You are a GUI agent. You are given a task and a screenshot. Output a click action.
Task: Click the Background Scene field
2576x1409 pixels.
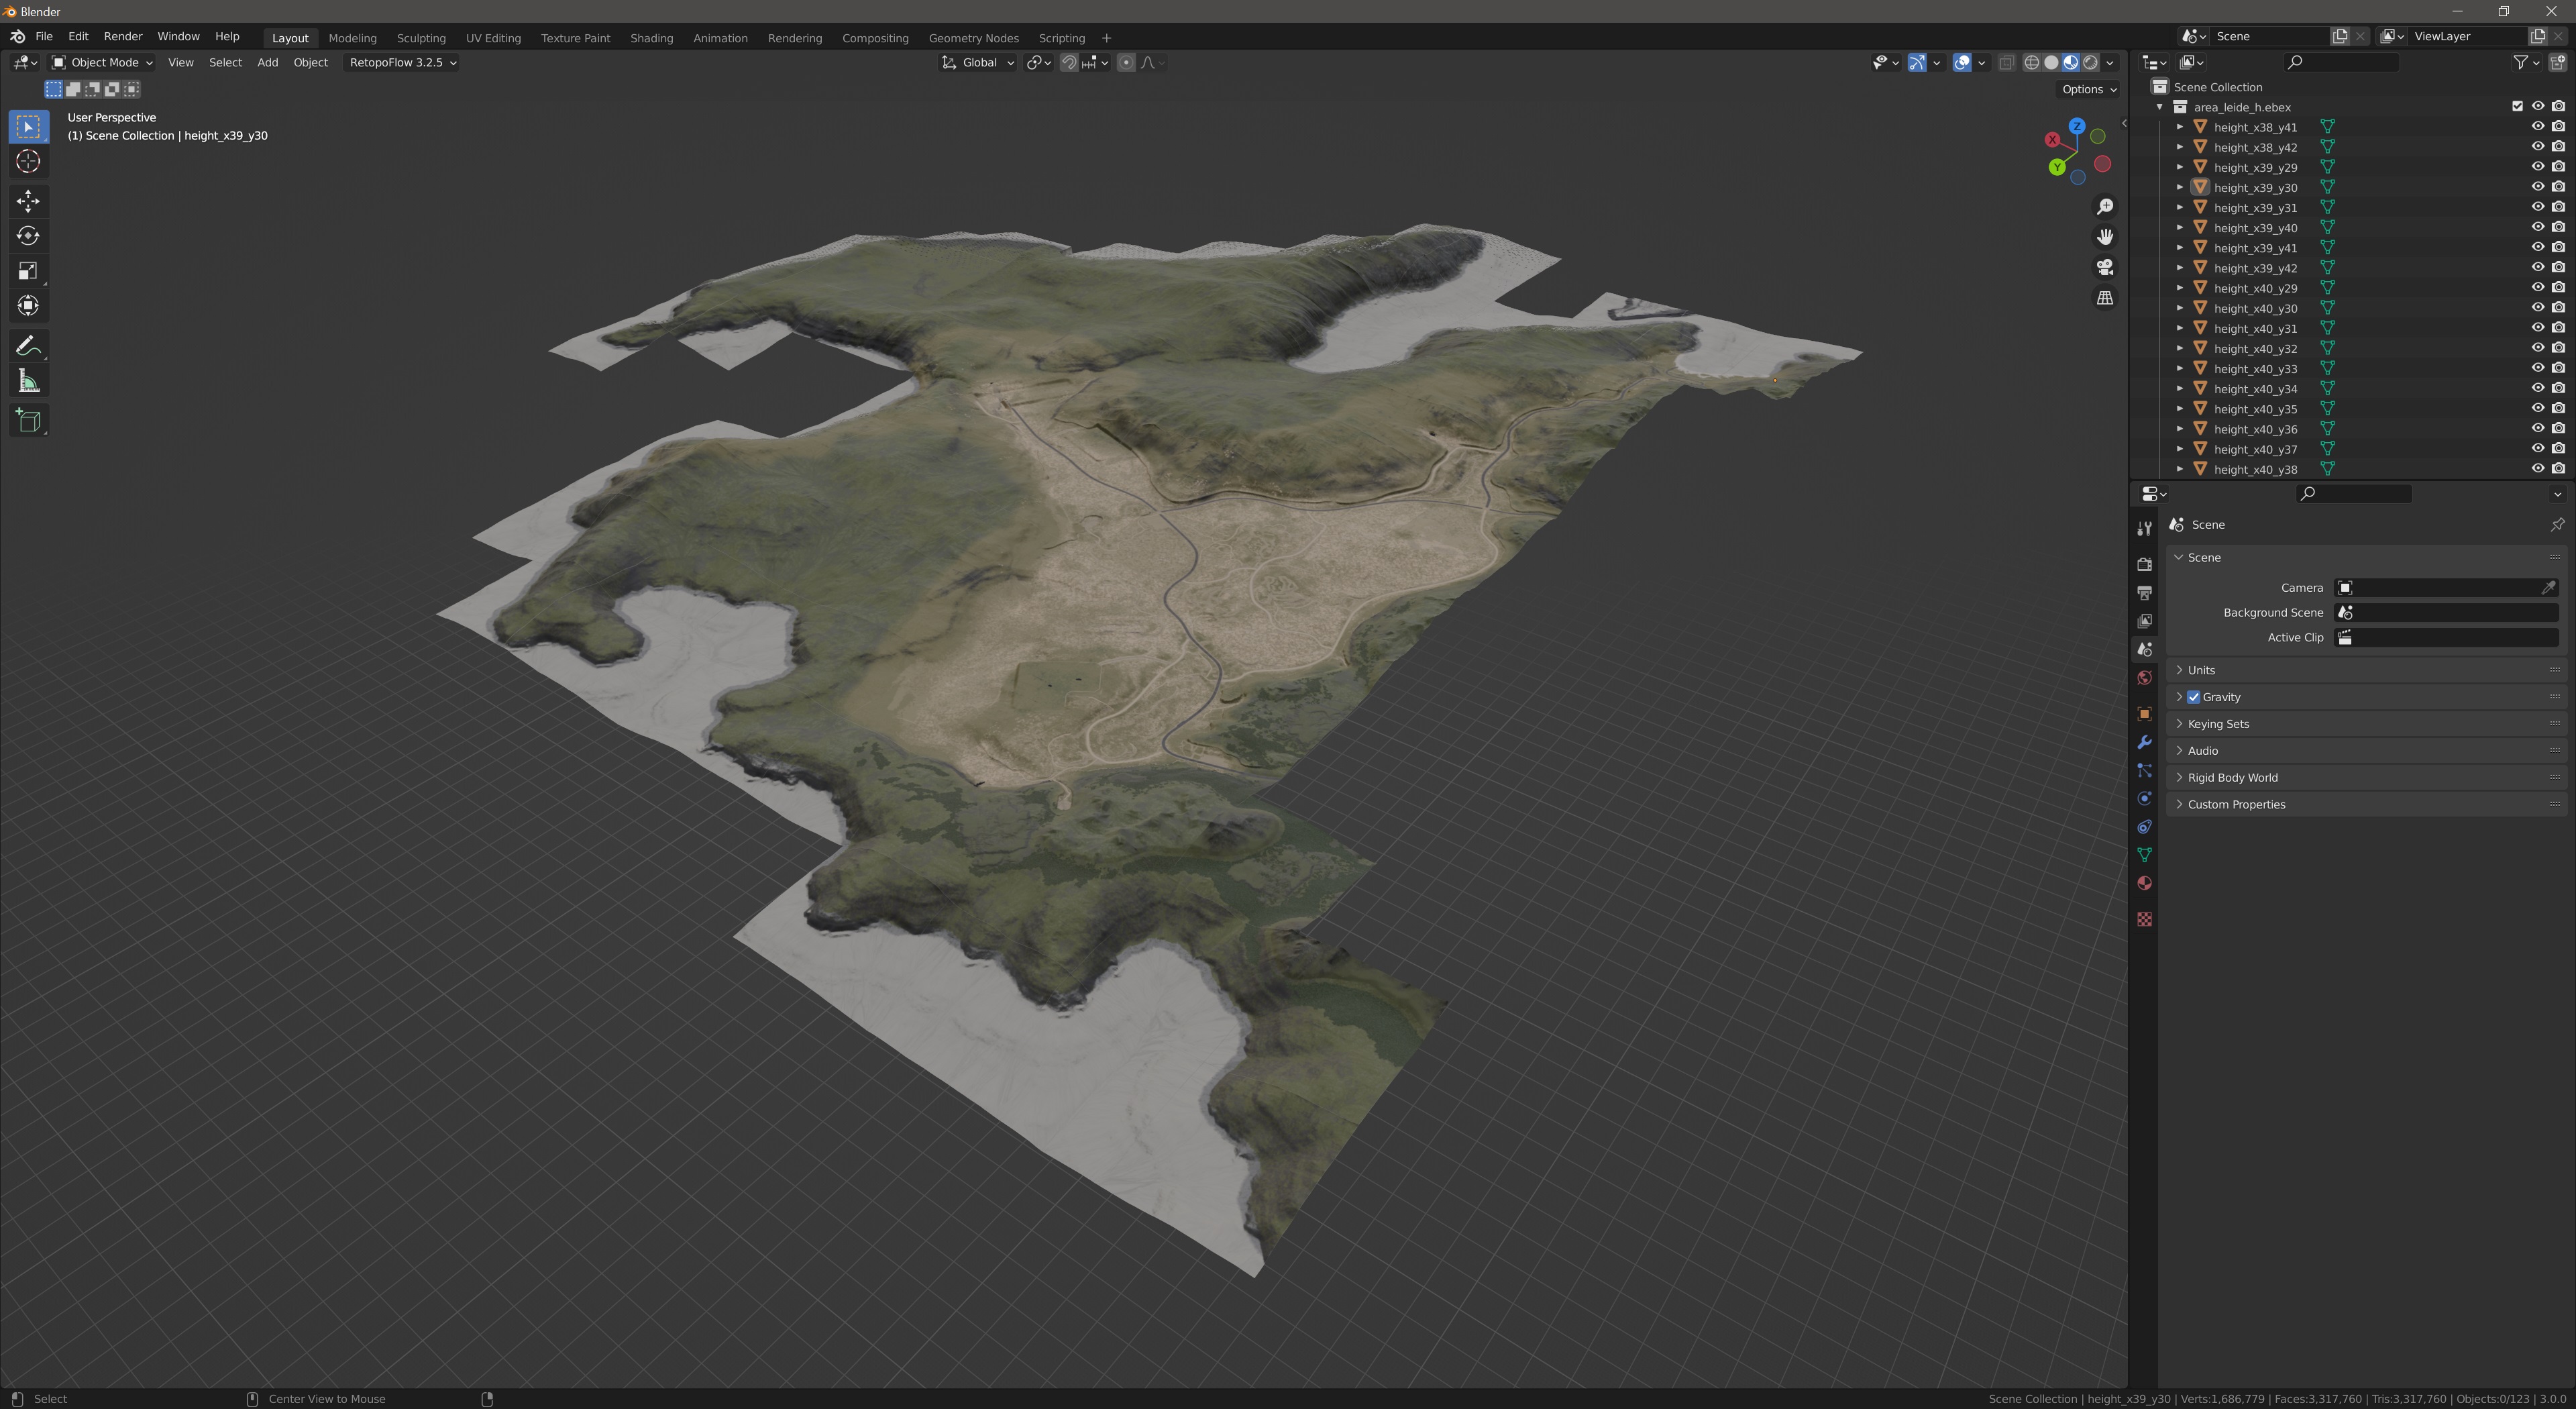[2446, 613]
